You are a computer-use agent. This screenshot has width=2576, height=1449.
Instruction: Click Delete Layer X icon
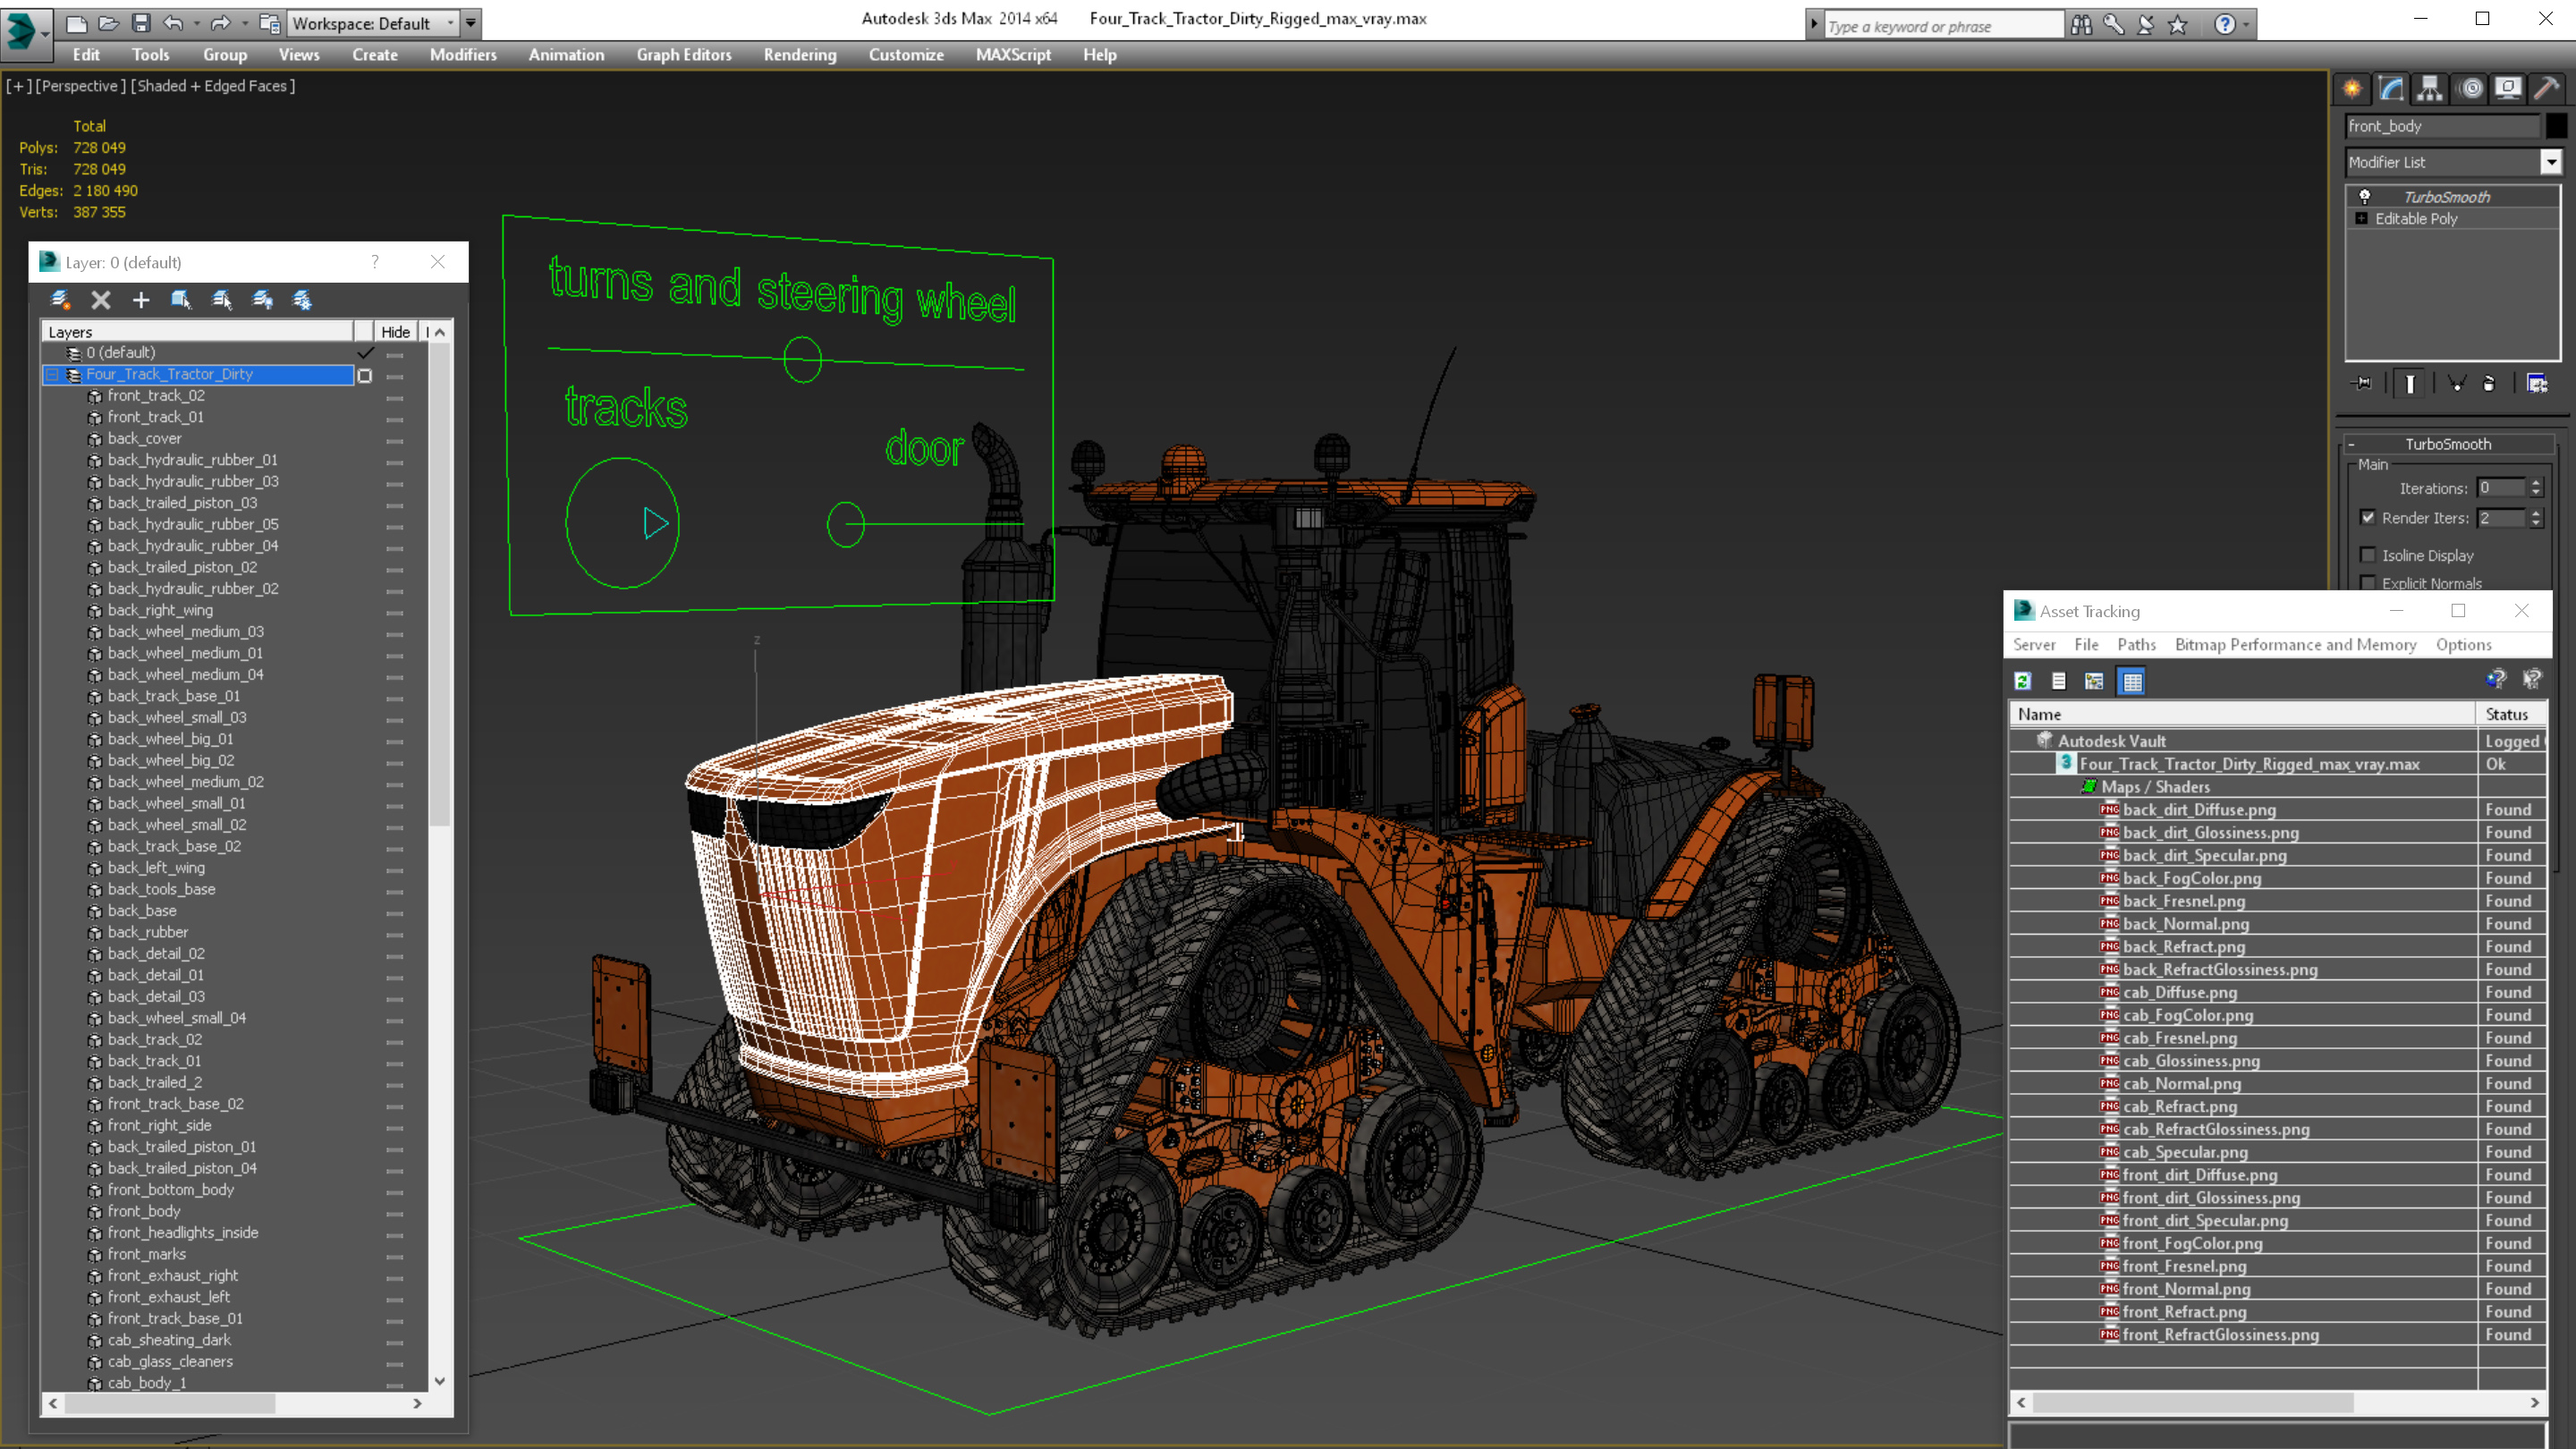click(101, 299)
